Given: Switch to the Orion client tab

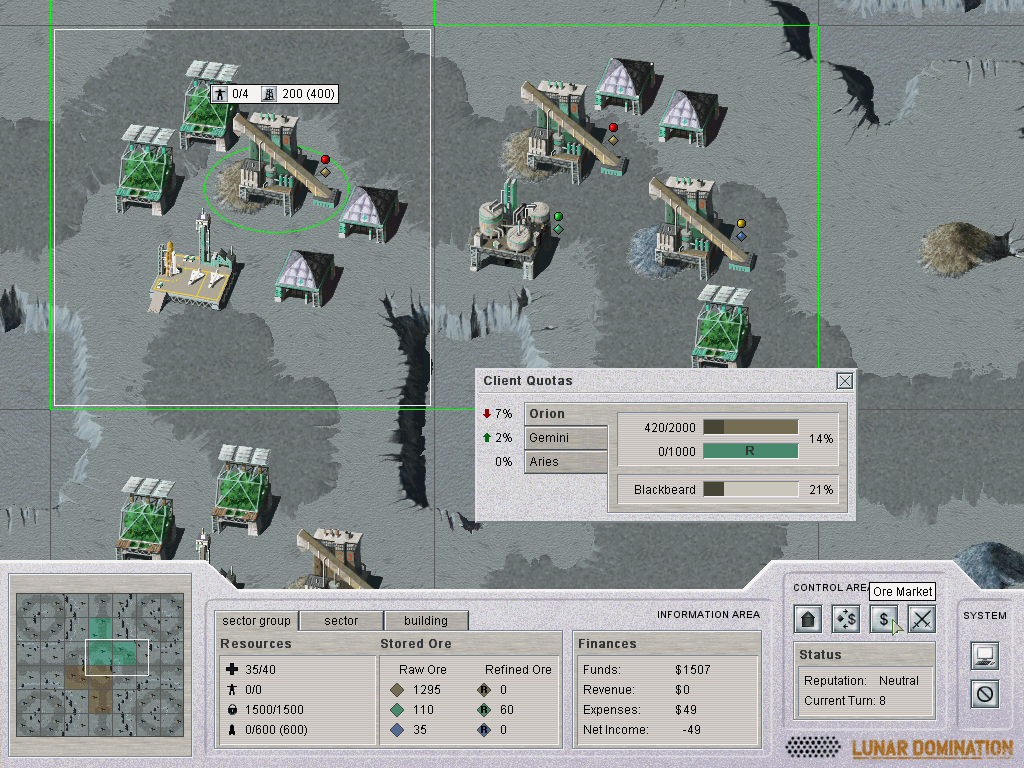Looking at the screenshot, I should (566, 414).
